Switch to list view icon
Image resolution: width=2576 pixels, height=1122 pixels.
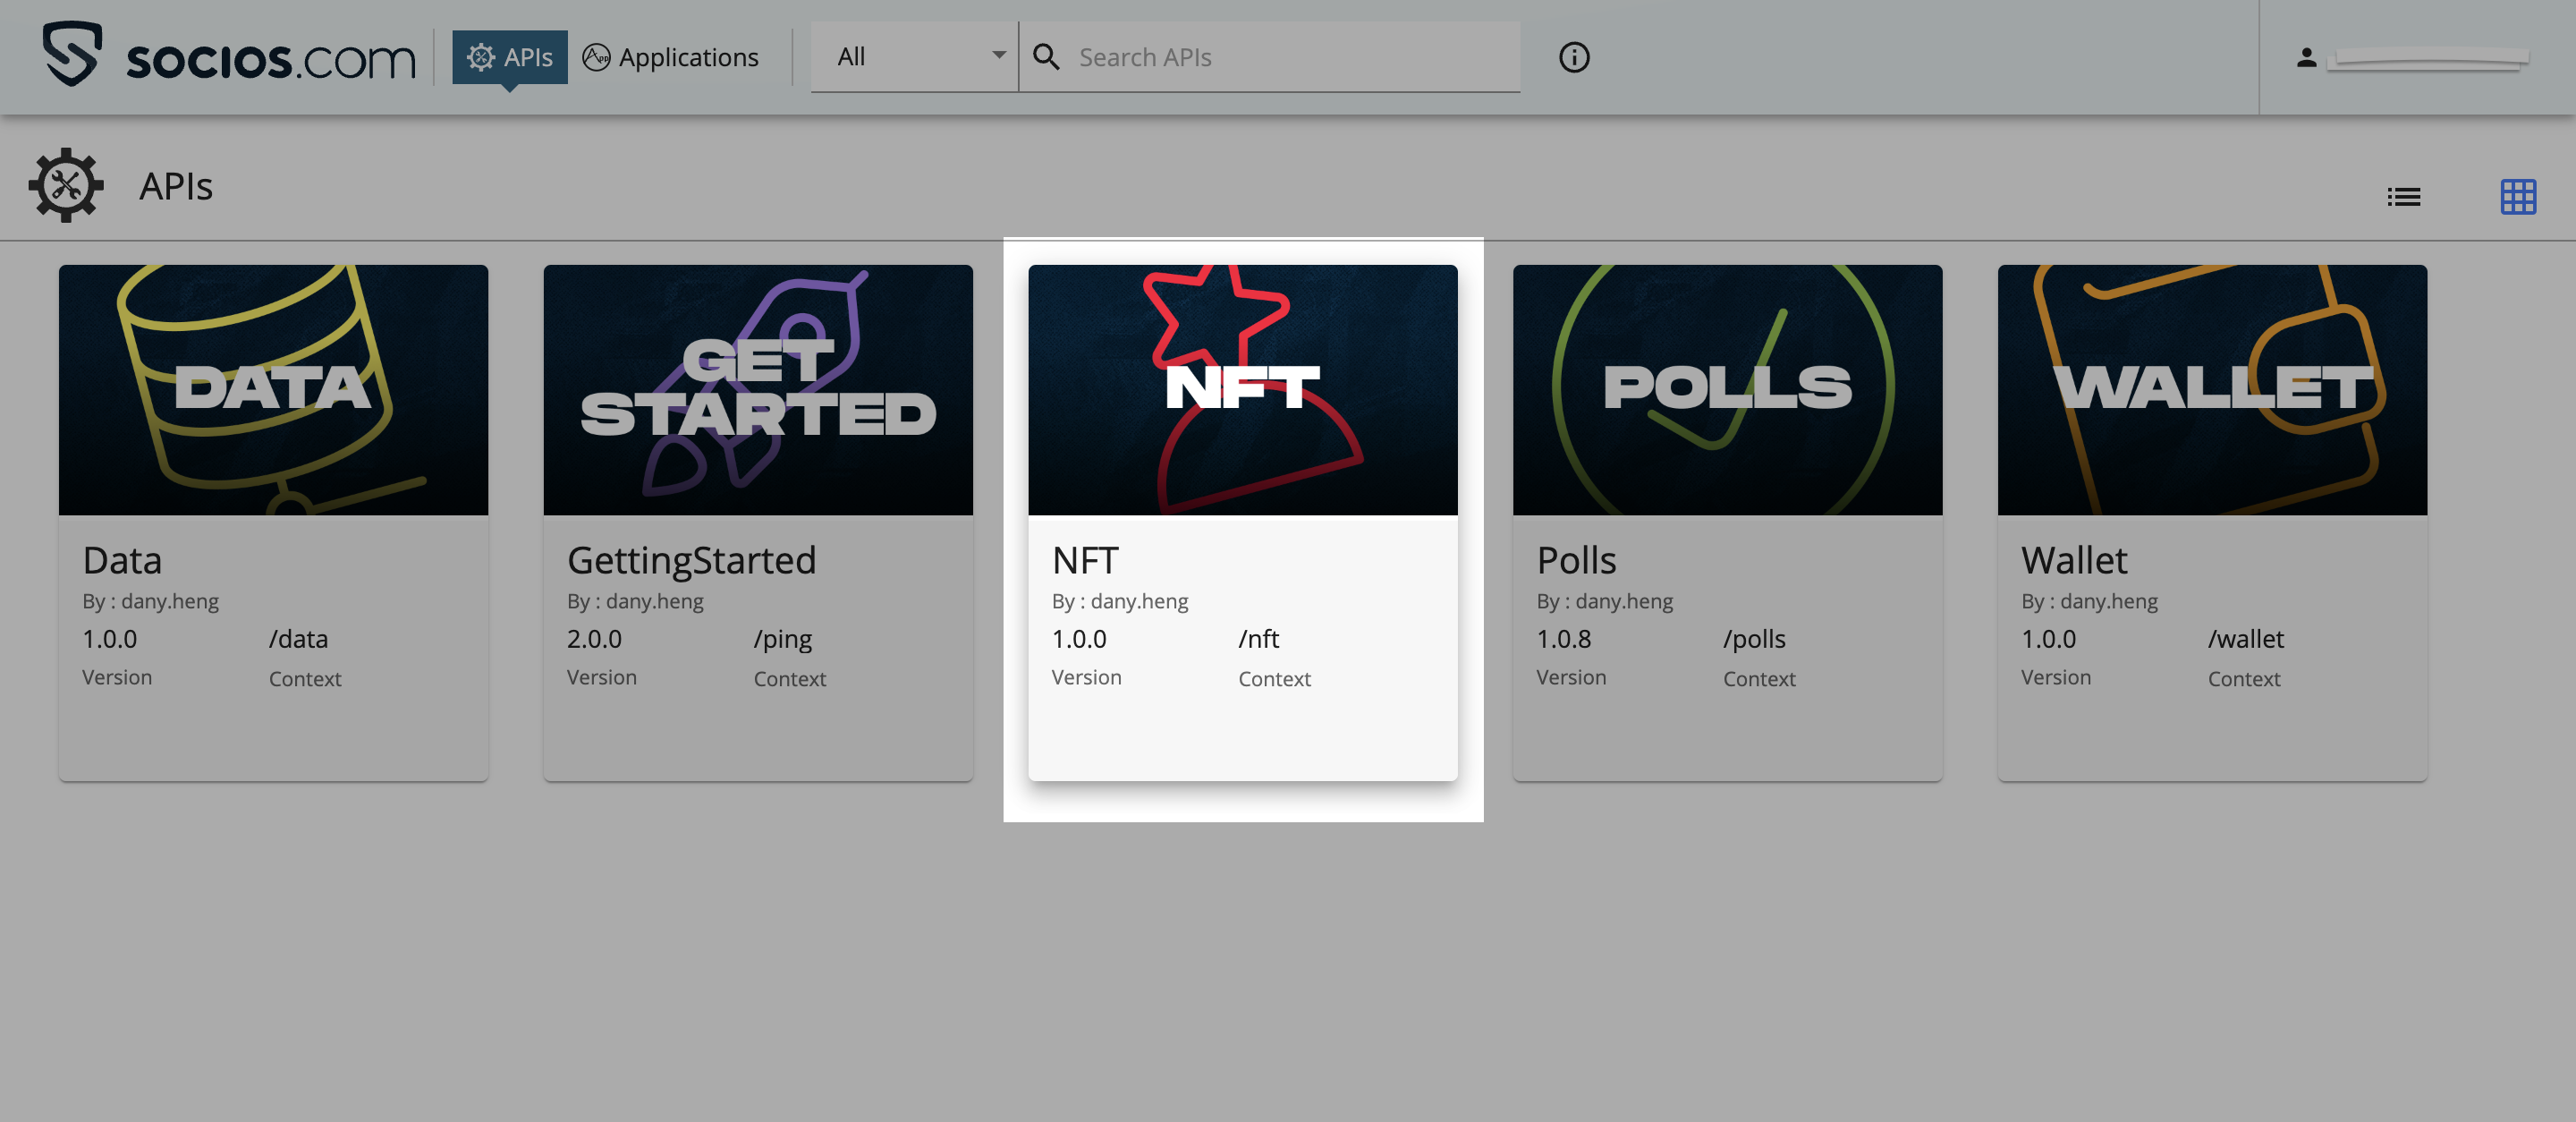2403,197
